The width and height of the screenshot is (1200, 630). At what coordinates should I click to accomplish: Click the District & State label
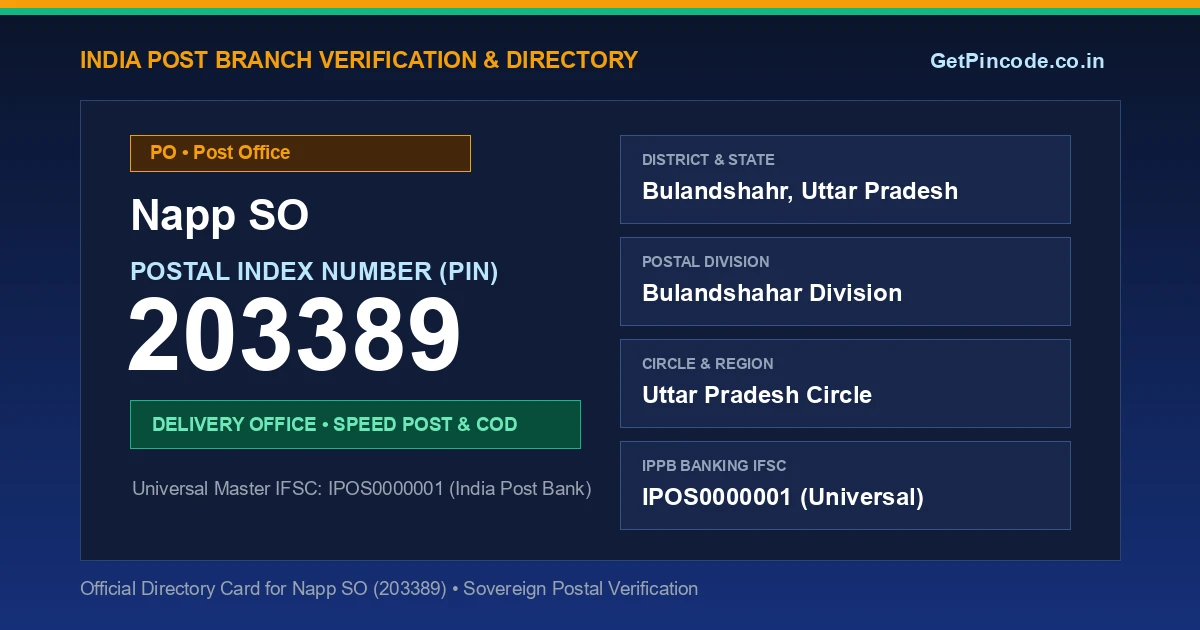coord(708,160)
